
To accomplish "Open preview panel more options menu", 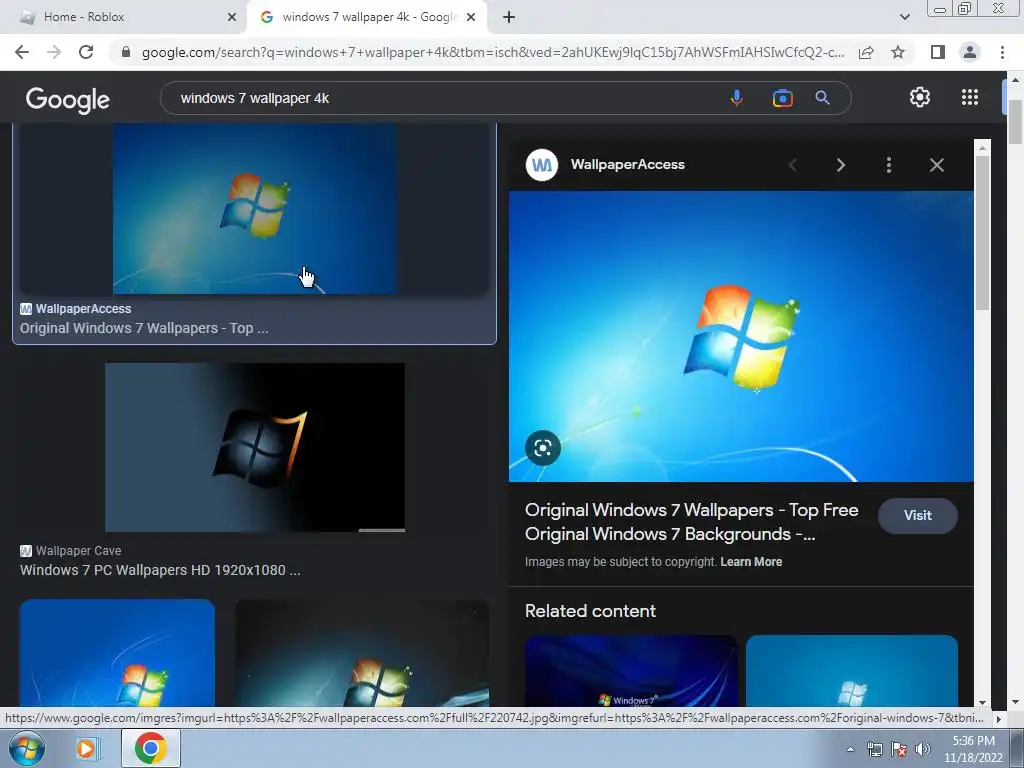I will (x=888, y=165).
